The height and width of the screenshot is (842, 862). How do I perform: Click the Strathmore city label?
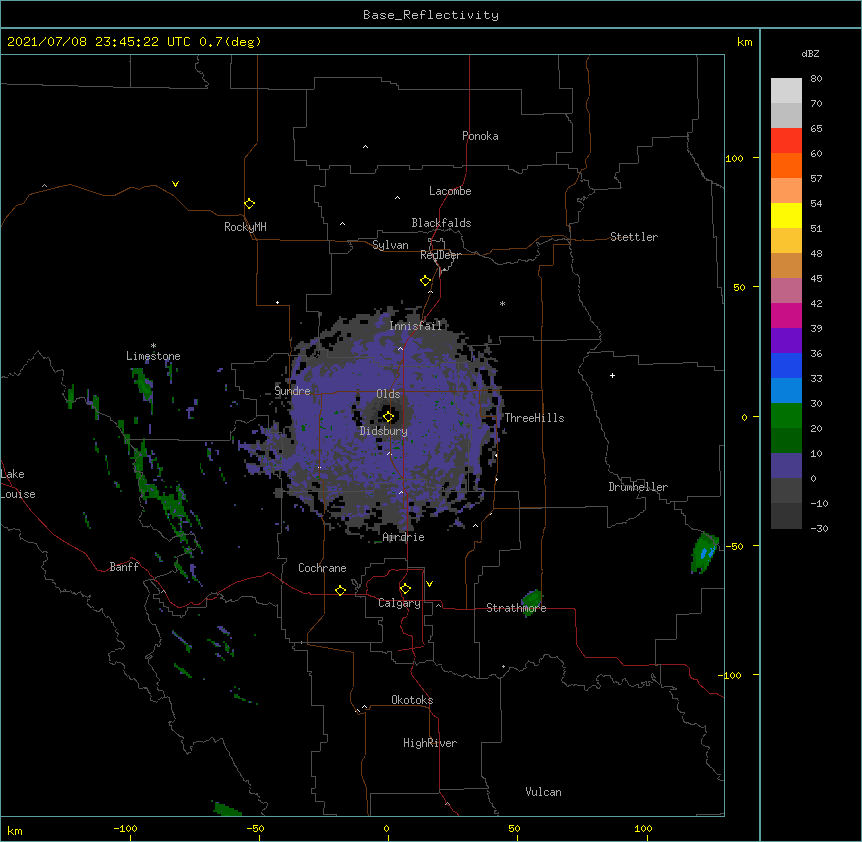coord(516,608)
